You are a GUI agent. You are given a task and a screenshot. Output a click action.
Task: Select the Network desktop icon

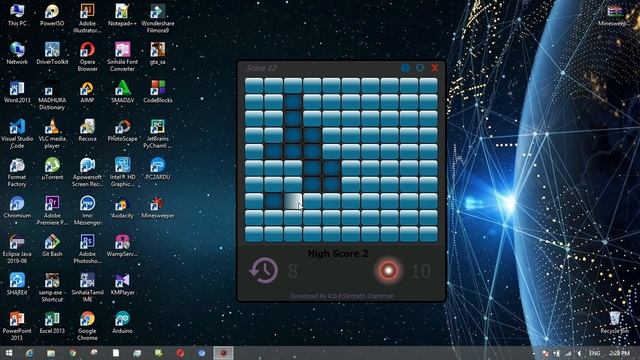(x=17, y=53)
